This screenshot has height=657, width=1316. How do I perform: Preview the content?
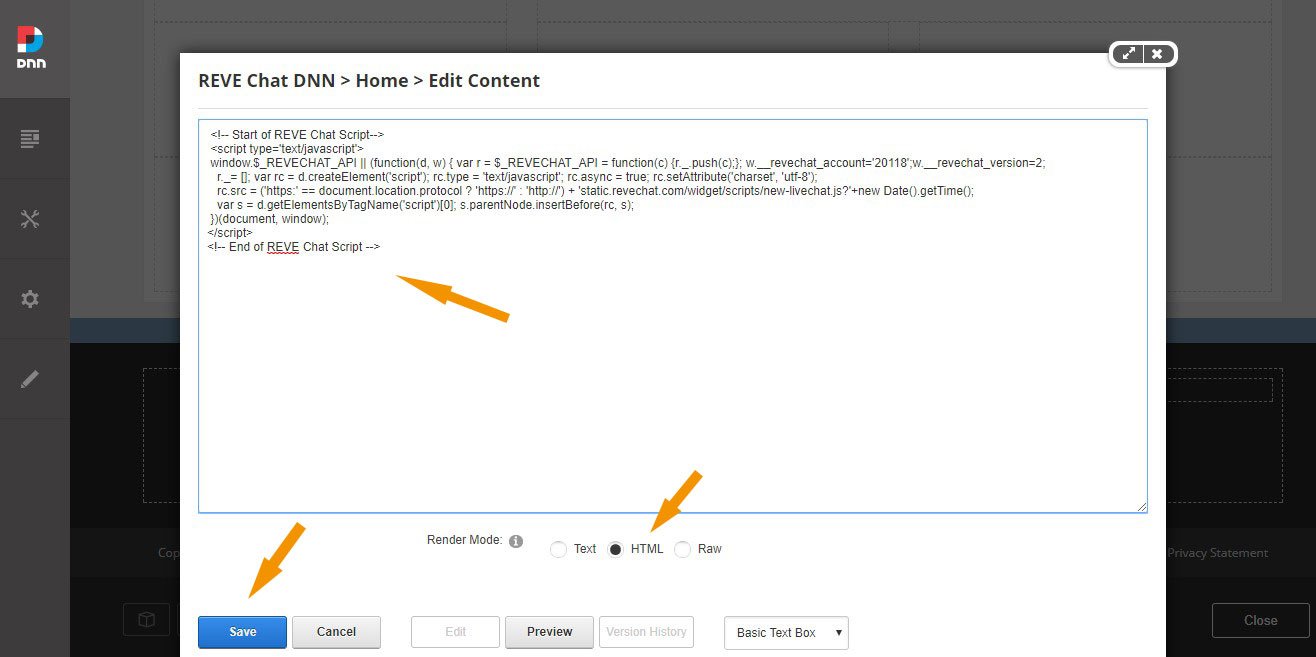549,632
